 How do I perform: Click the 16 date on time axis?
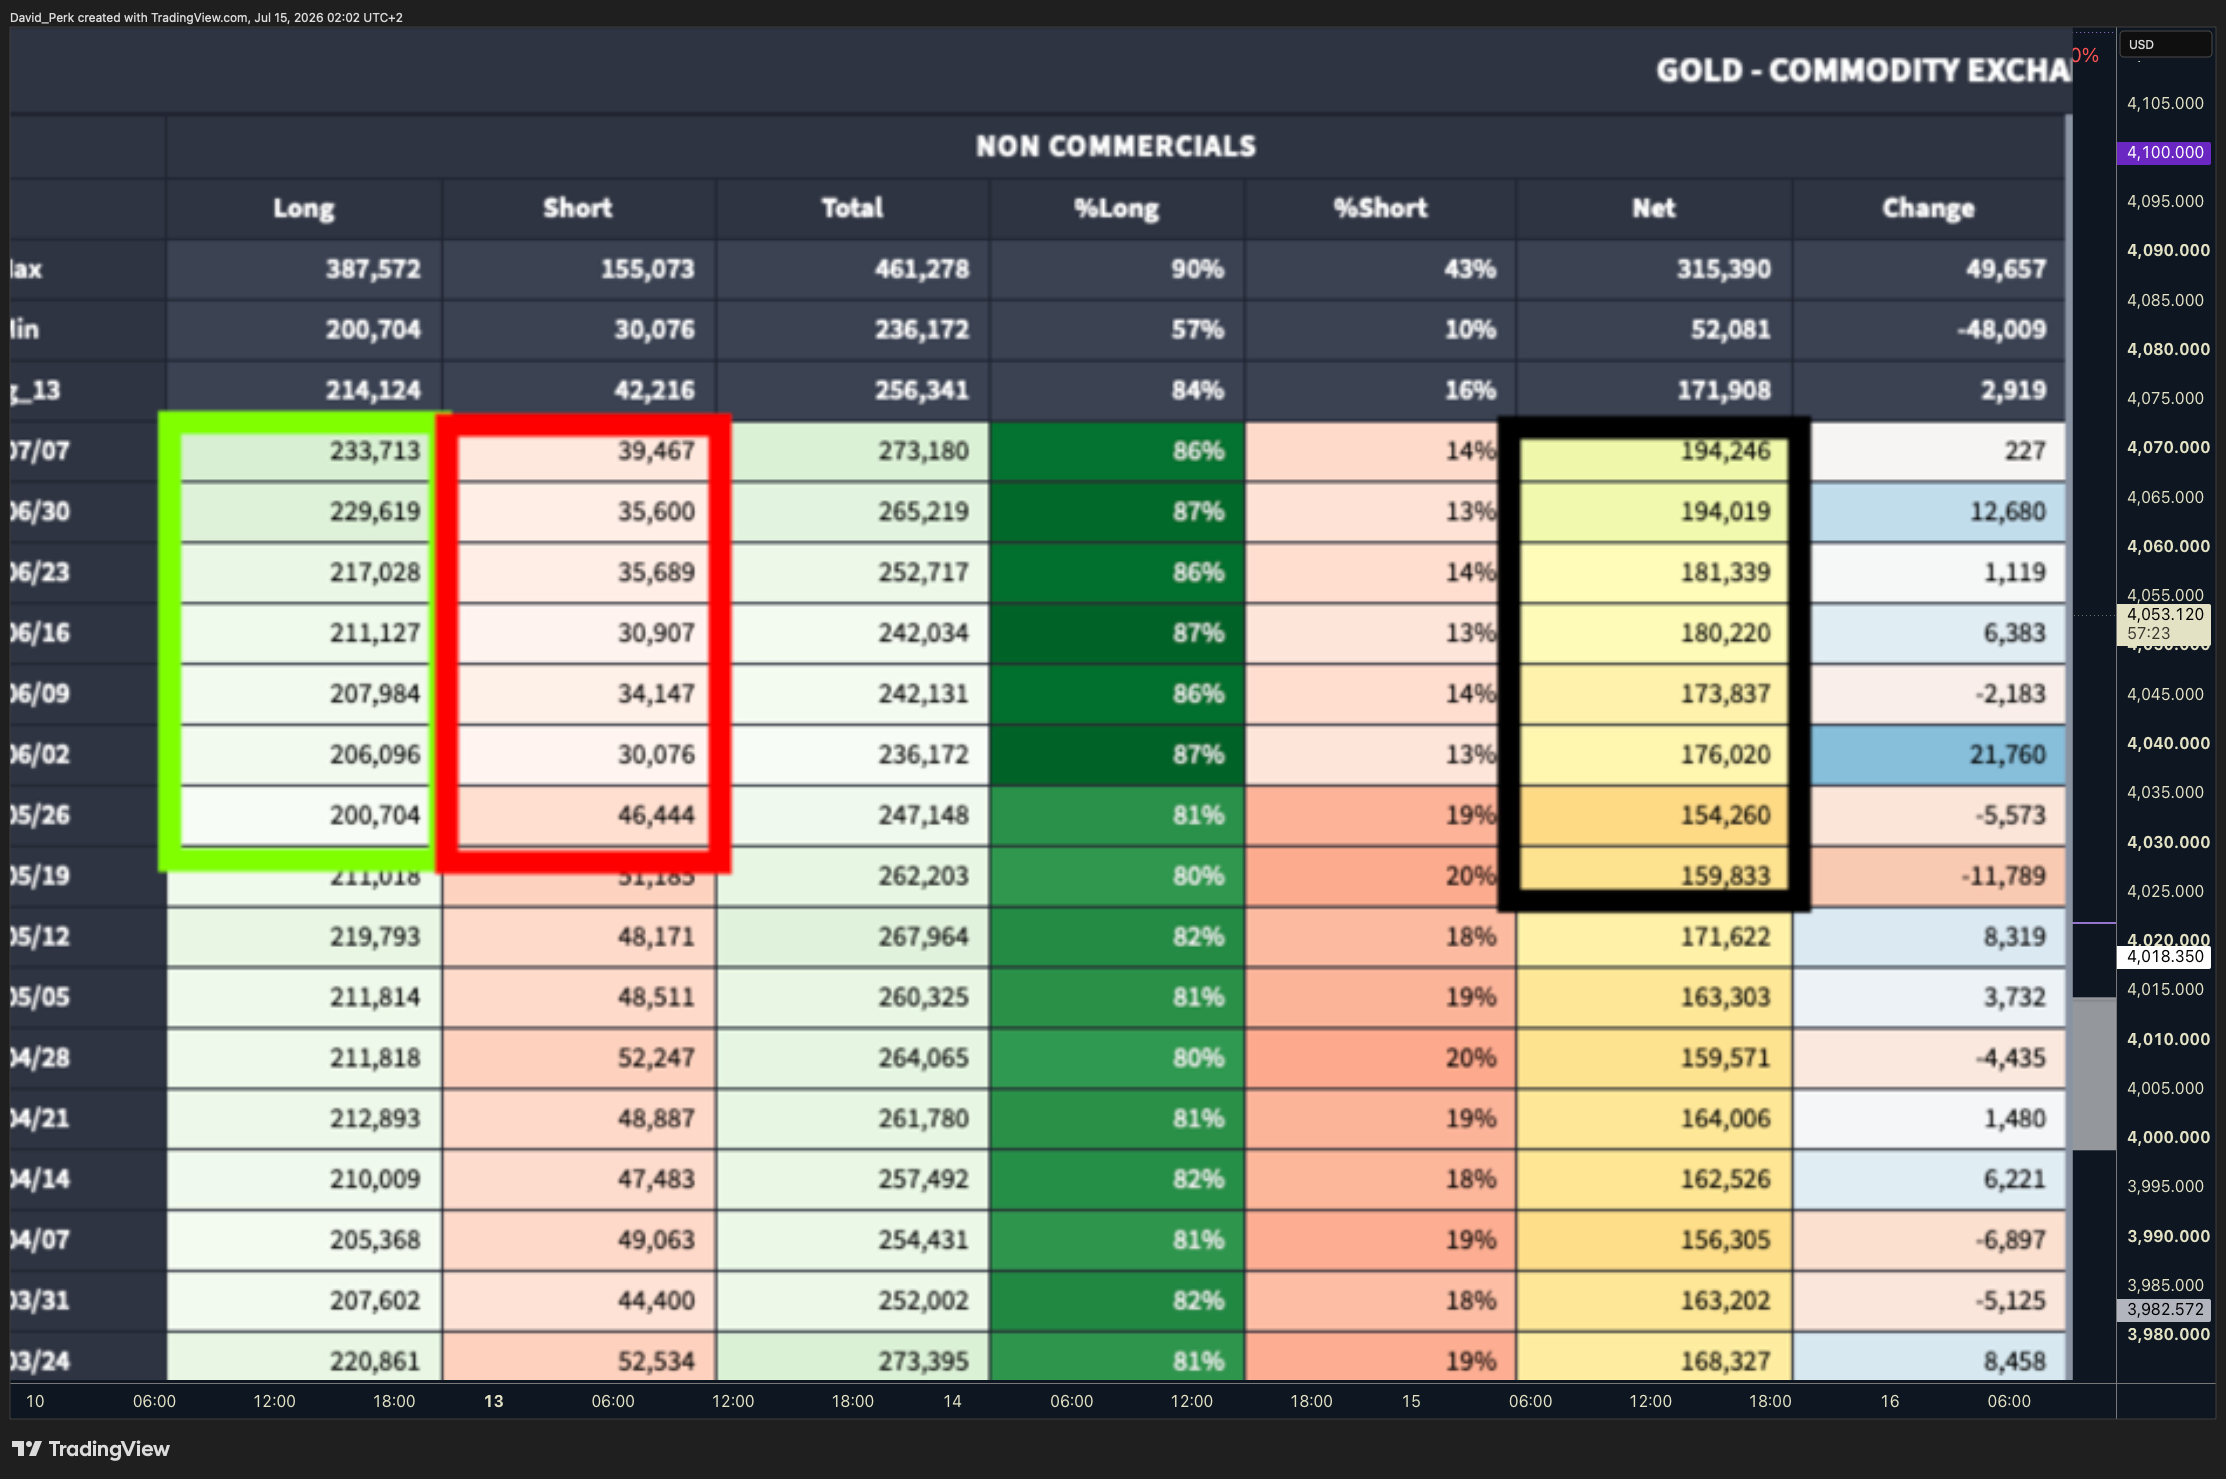[1890, 1401]
